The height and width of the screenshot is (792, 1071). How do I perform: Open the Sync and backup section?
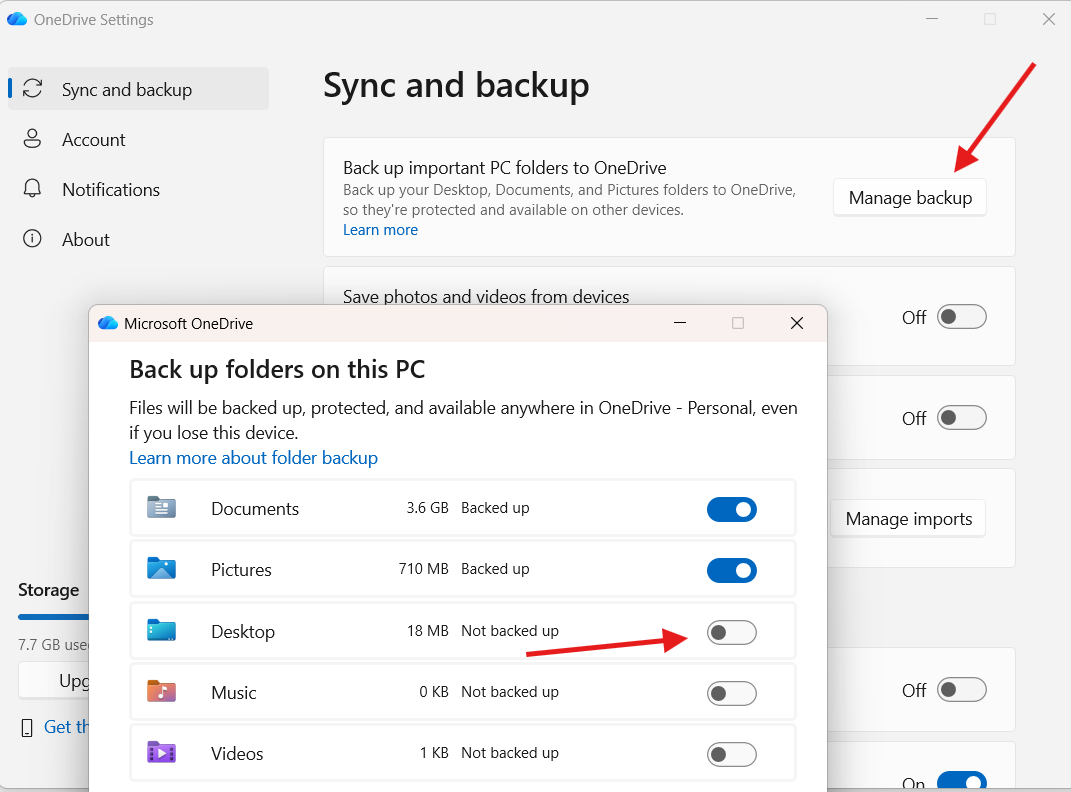point(126,89)
